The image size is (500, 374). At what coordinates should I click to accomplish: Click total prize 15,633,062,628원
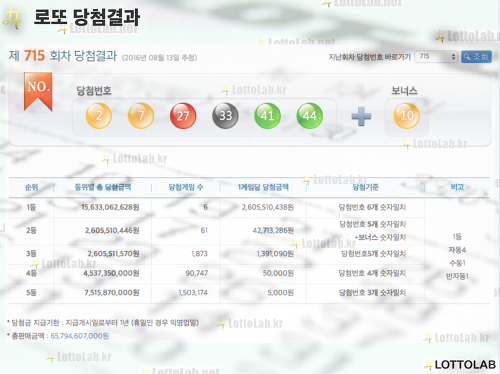point(110,207)
